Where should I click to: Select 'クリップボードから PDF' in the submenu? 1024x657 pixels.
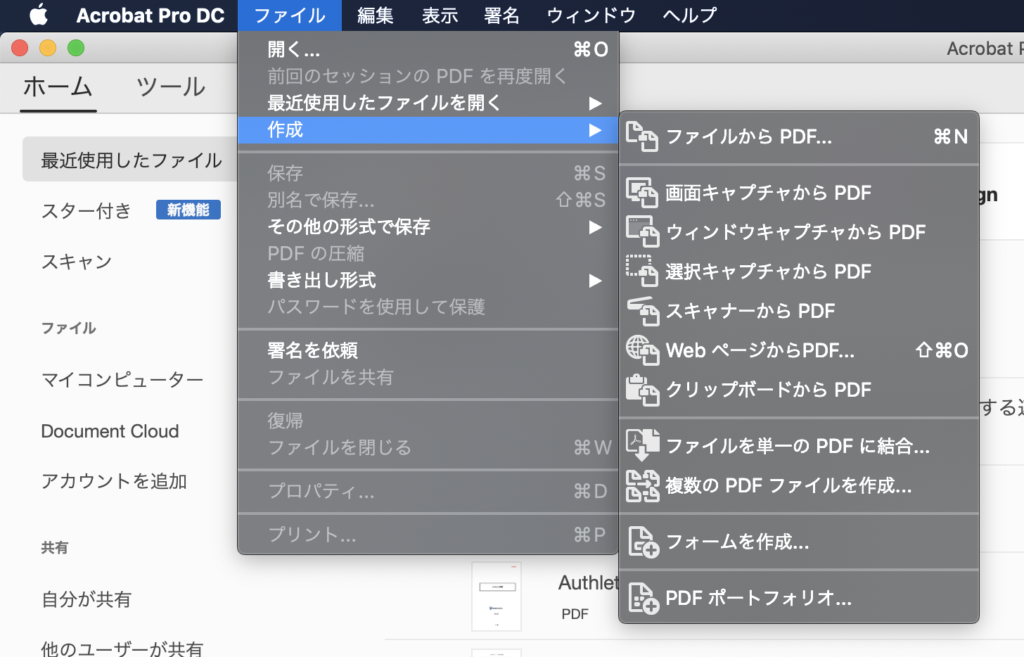[x=799, y=390]
